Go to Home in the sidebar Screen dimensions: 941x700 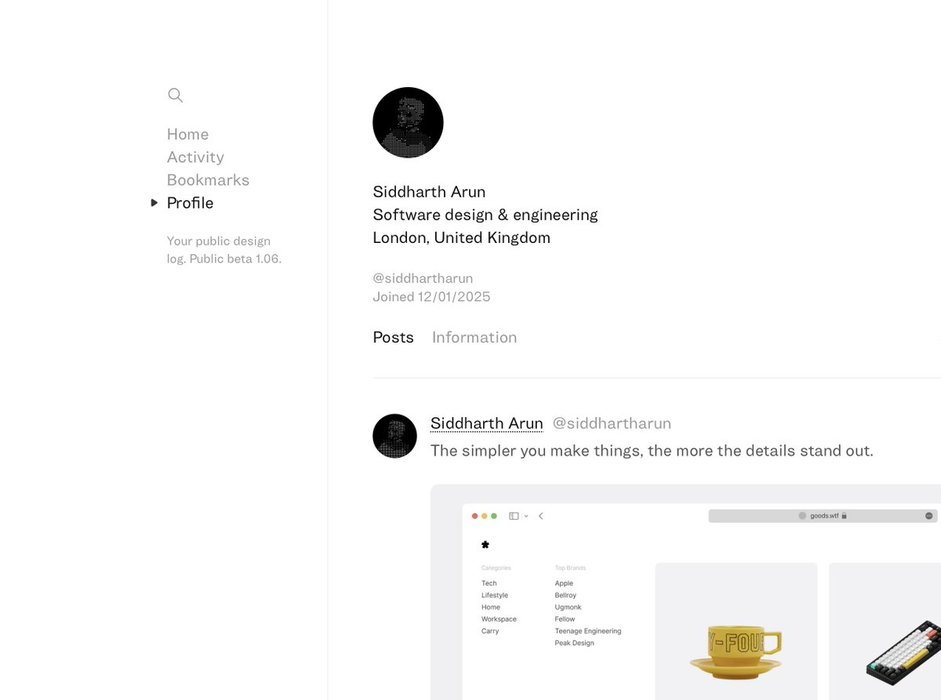point(188,134)
